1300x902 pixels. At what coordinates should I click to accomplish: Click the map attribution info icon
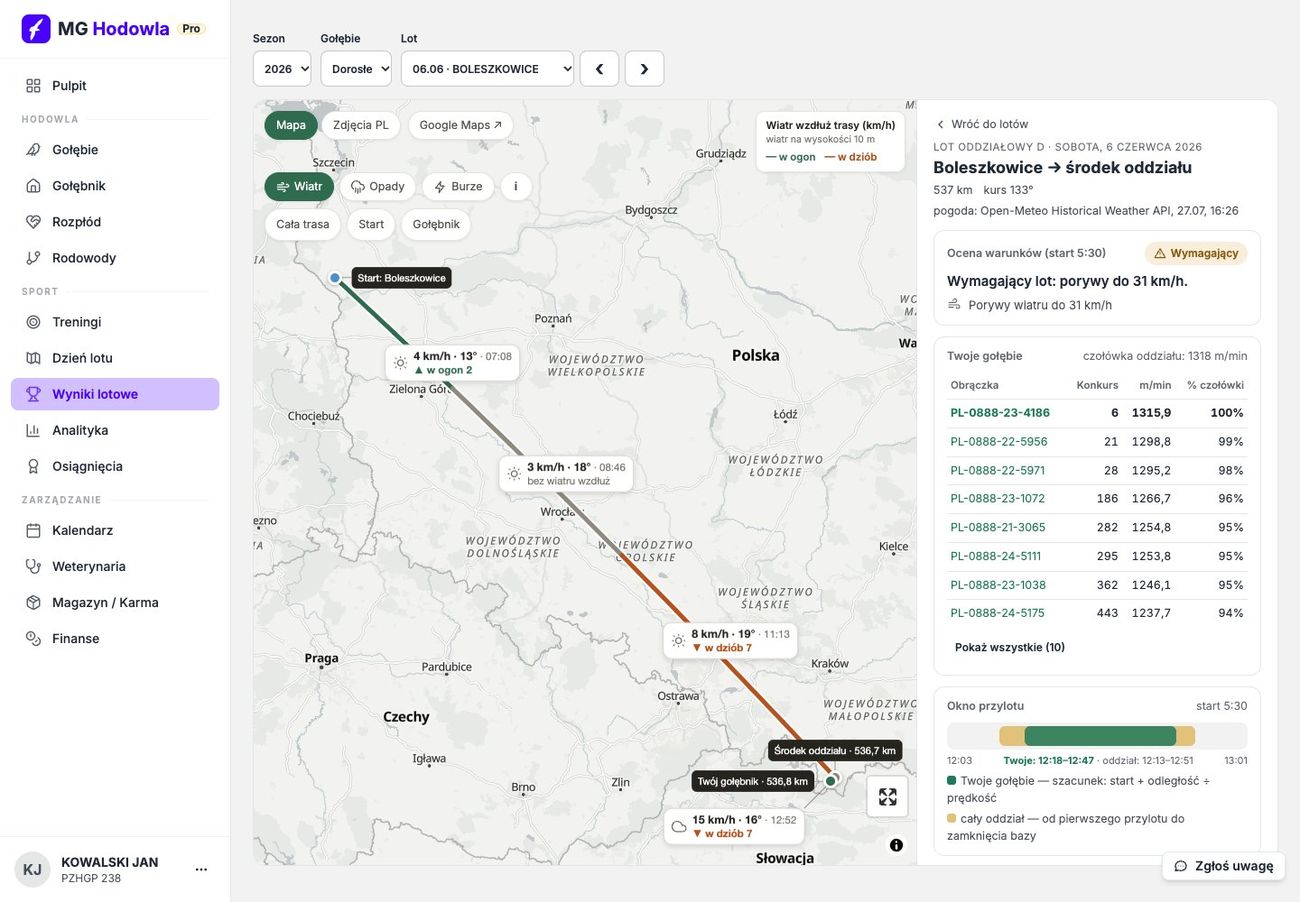coord(896,845)
